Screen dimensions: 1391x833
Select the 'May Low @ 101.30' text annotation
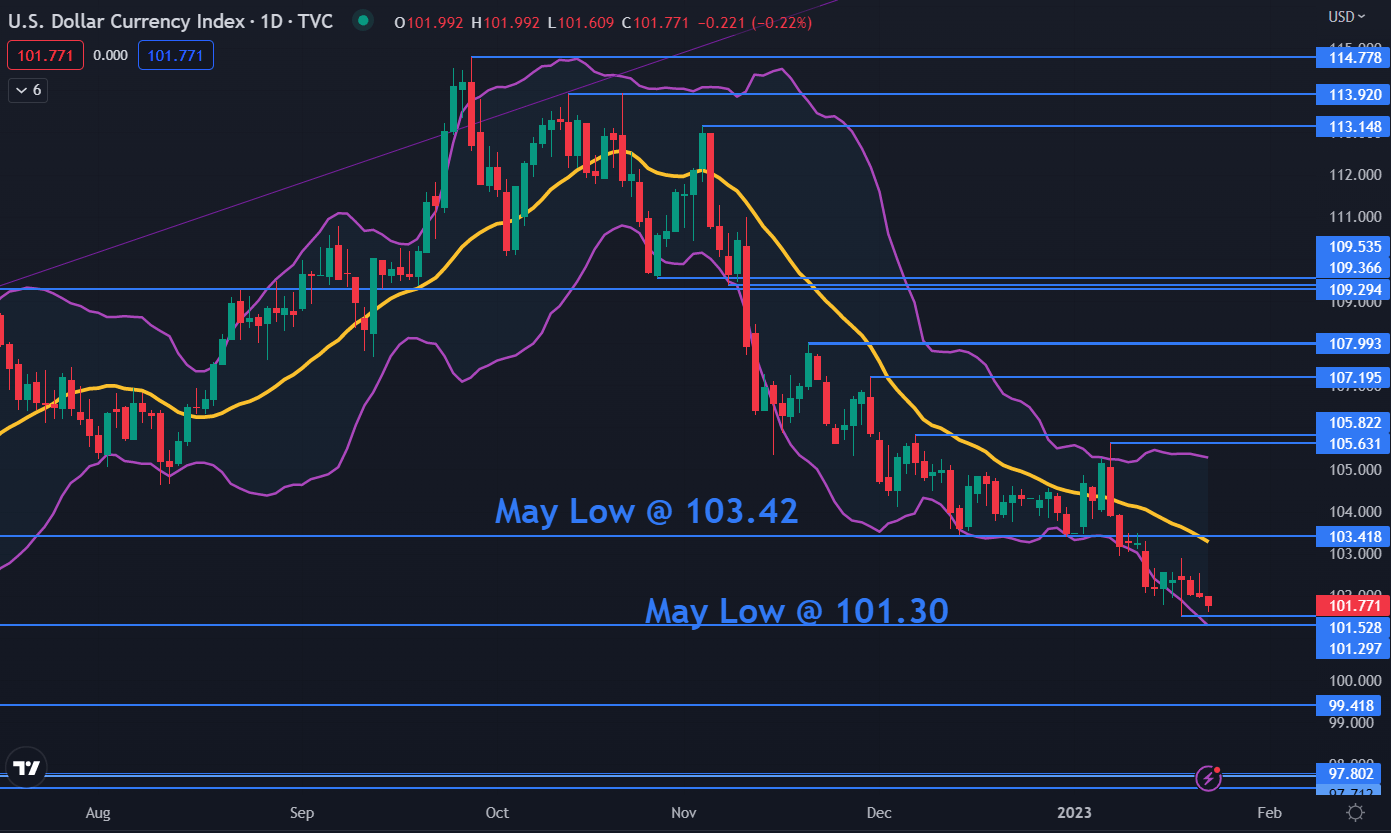pyautogui.click(x=796, y=610)
